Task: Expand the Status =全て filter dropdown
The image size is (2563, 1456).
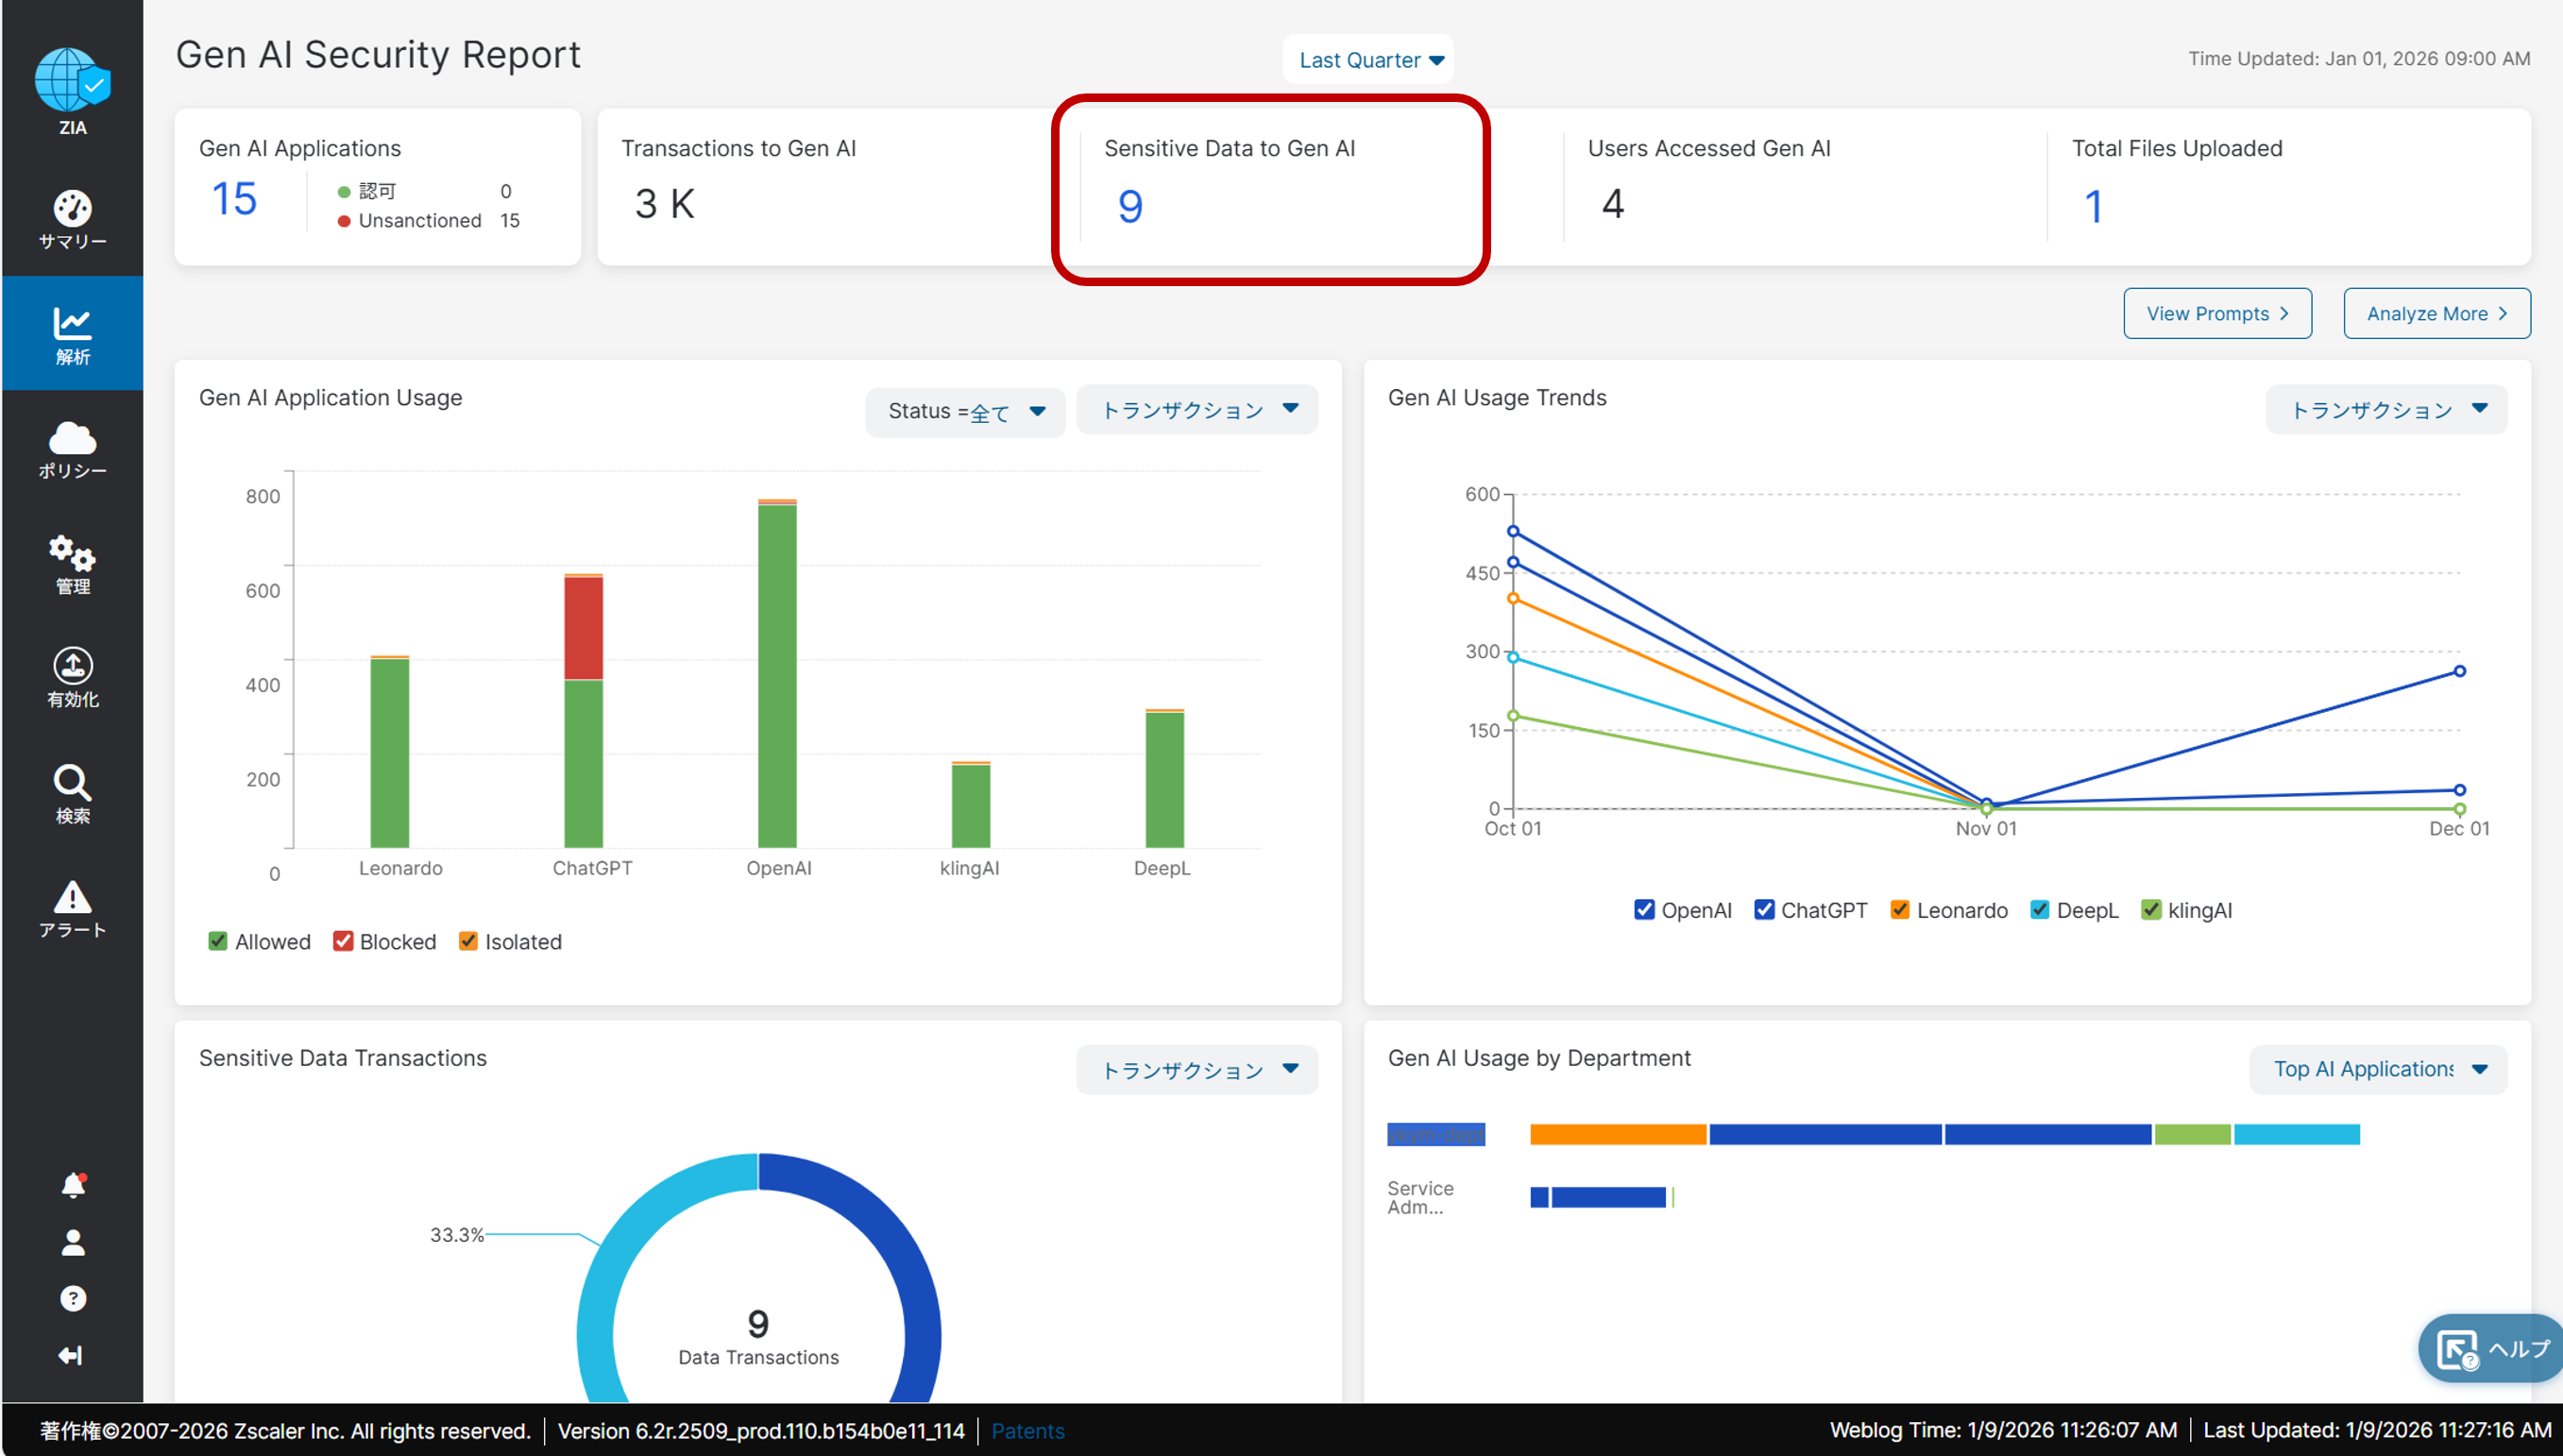Action: (x=965, y=411)
